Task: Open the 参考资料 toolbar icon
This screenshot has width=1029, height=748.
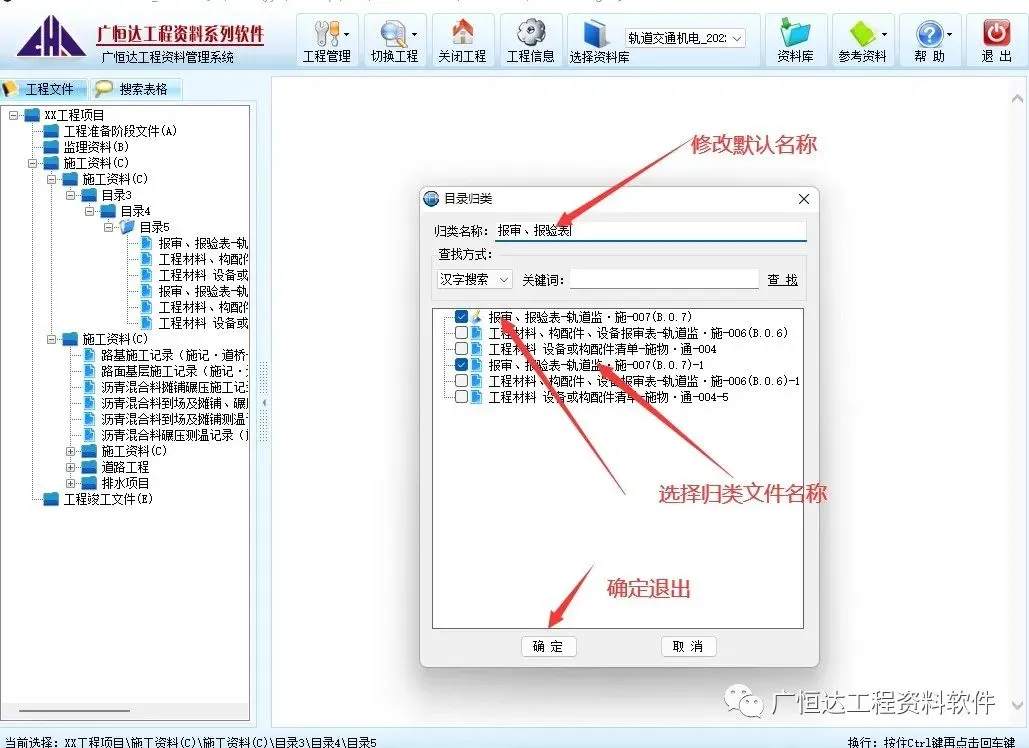Action: tap(862, 33)
